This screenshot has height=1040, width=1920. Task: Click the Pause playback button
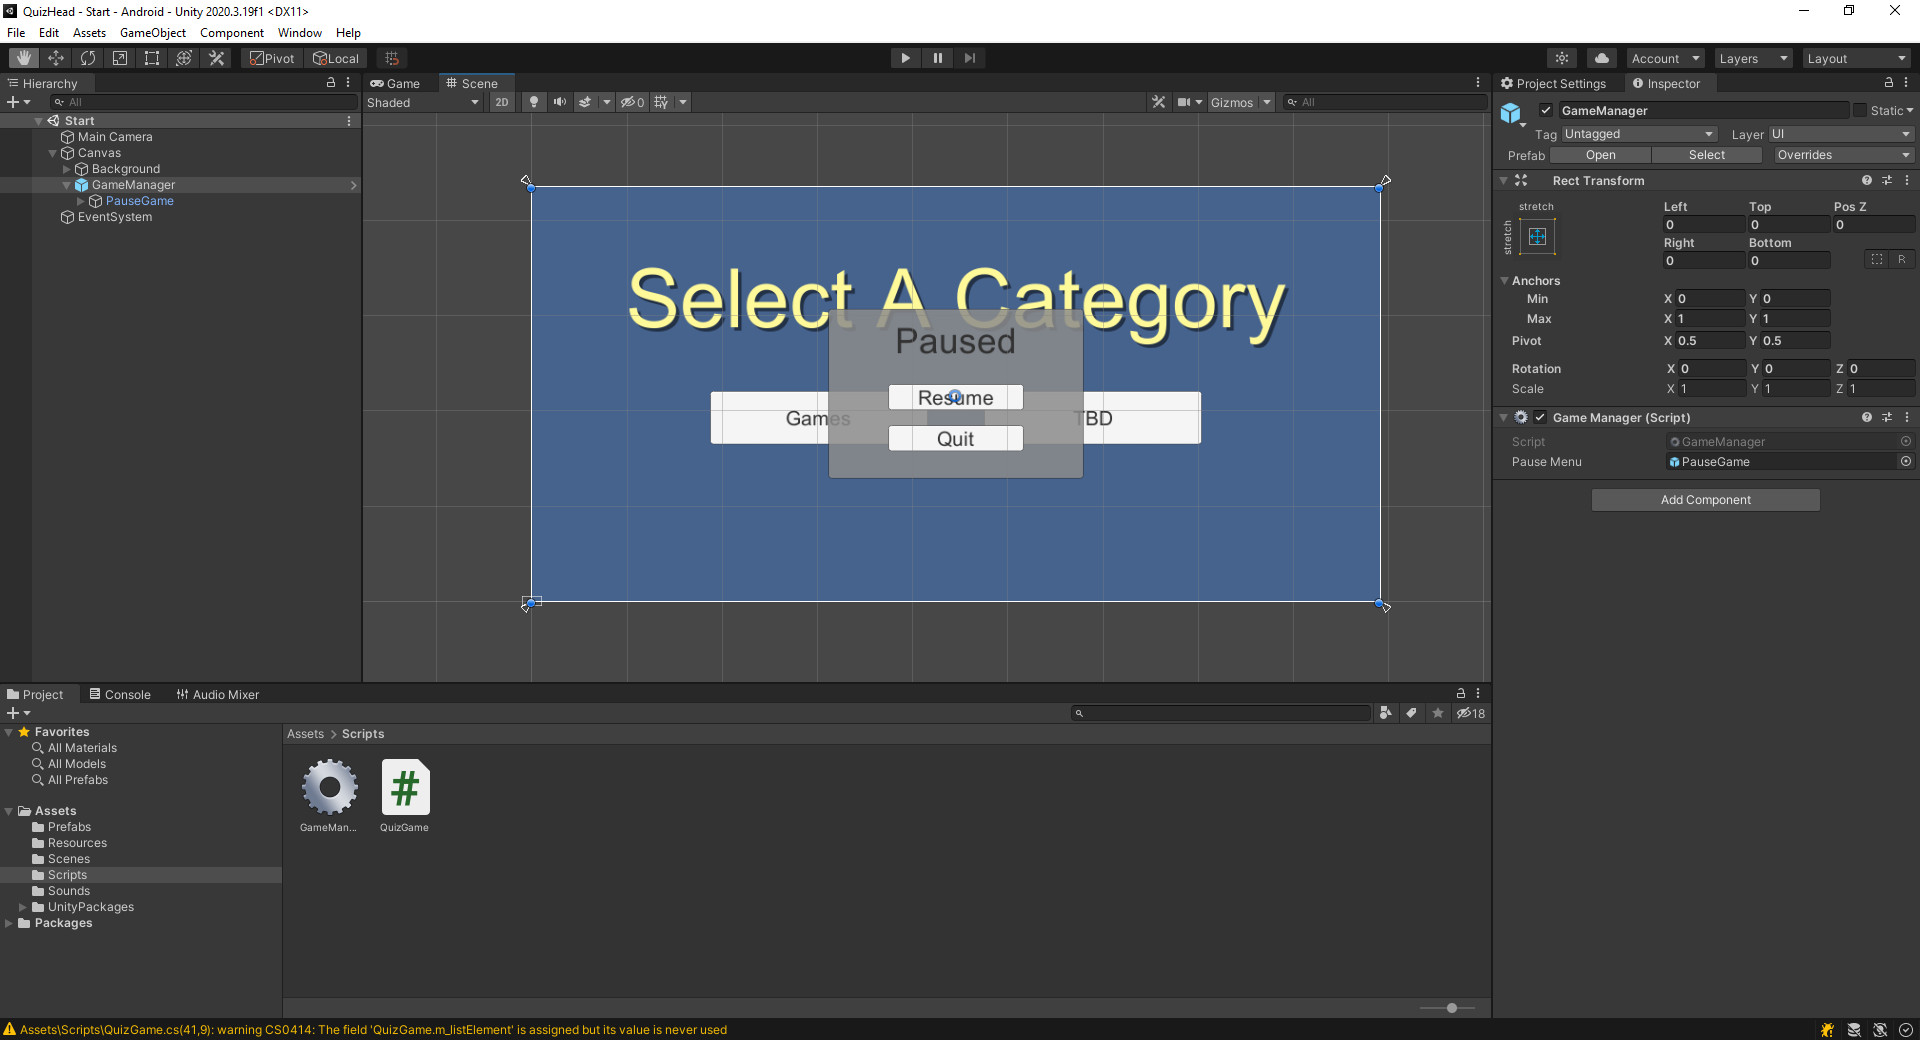pyautogui.click(x=937, y=58)
